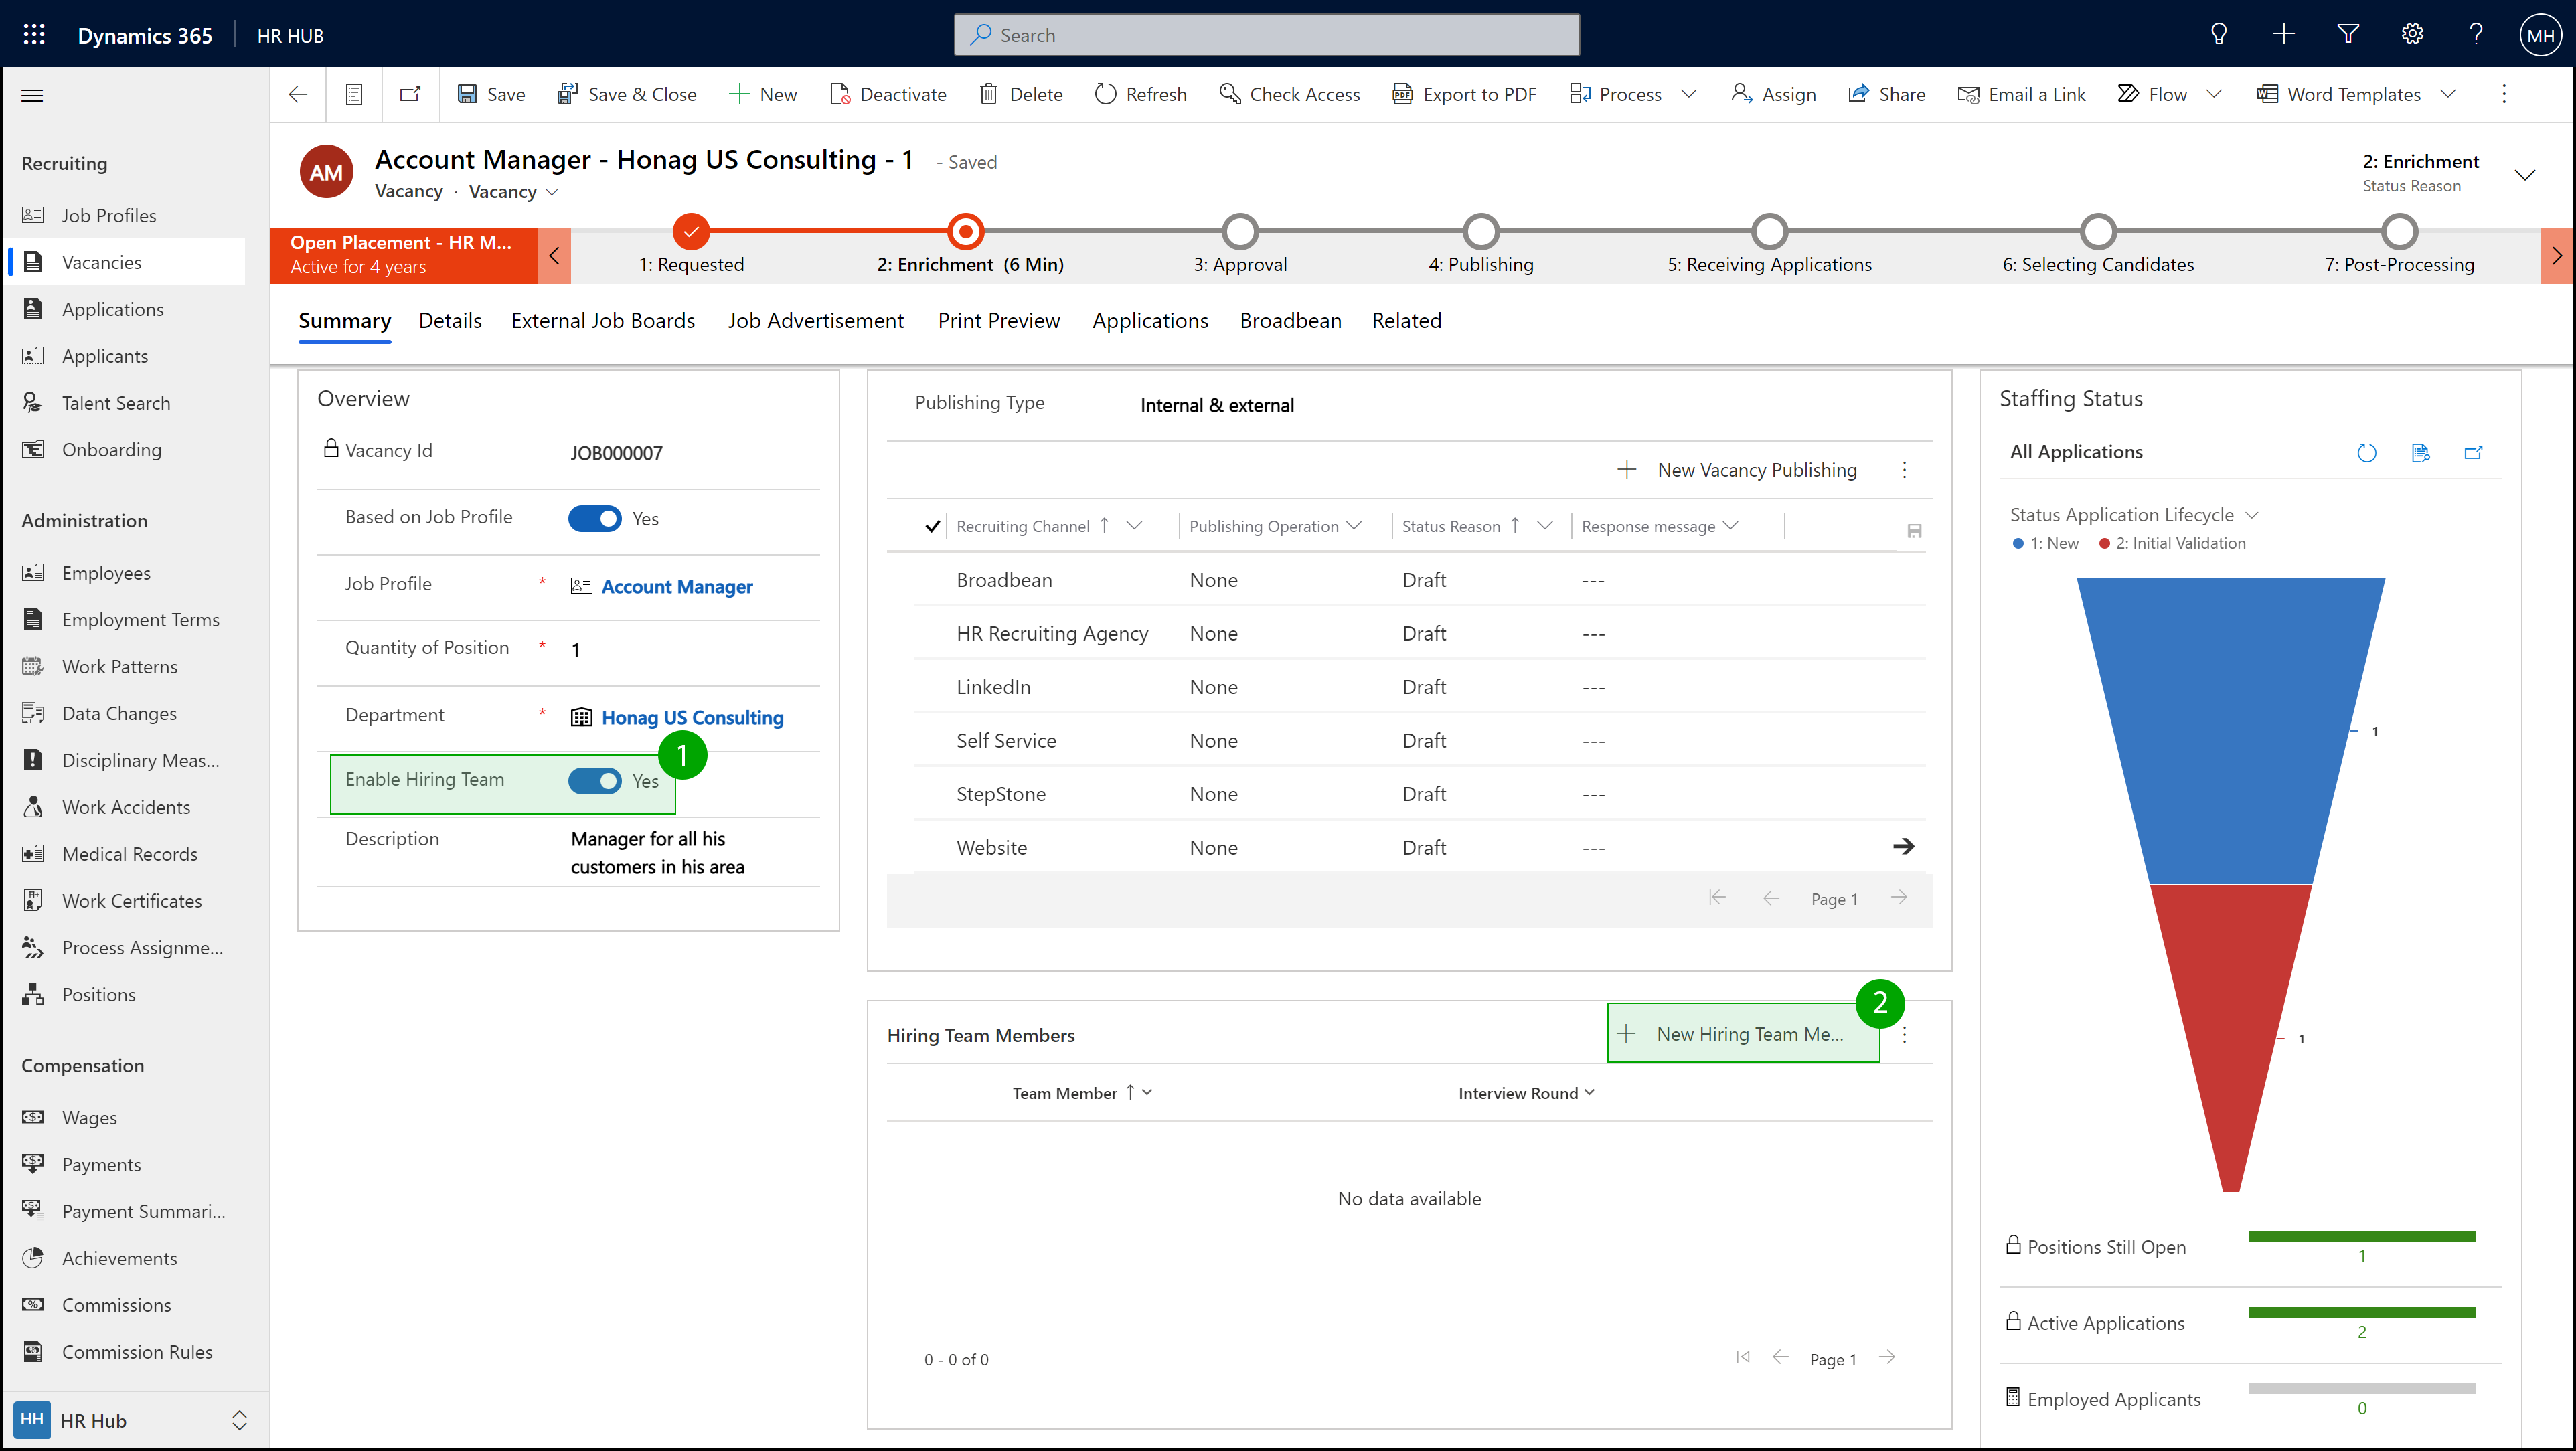Switch to the Broadbean tab
This screenshot has height=1451, width=2576.
click(x=1291, y=321)
